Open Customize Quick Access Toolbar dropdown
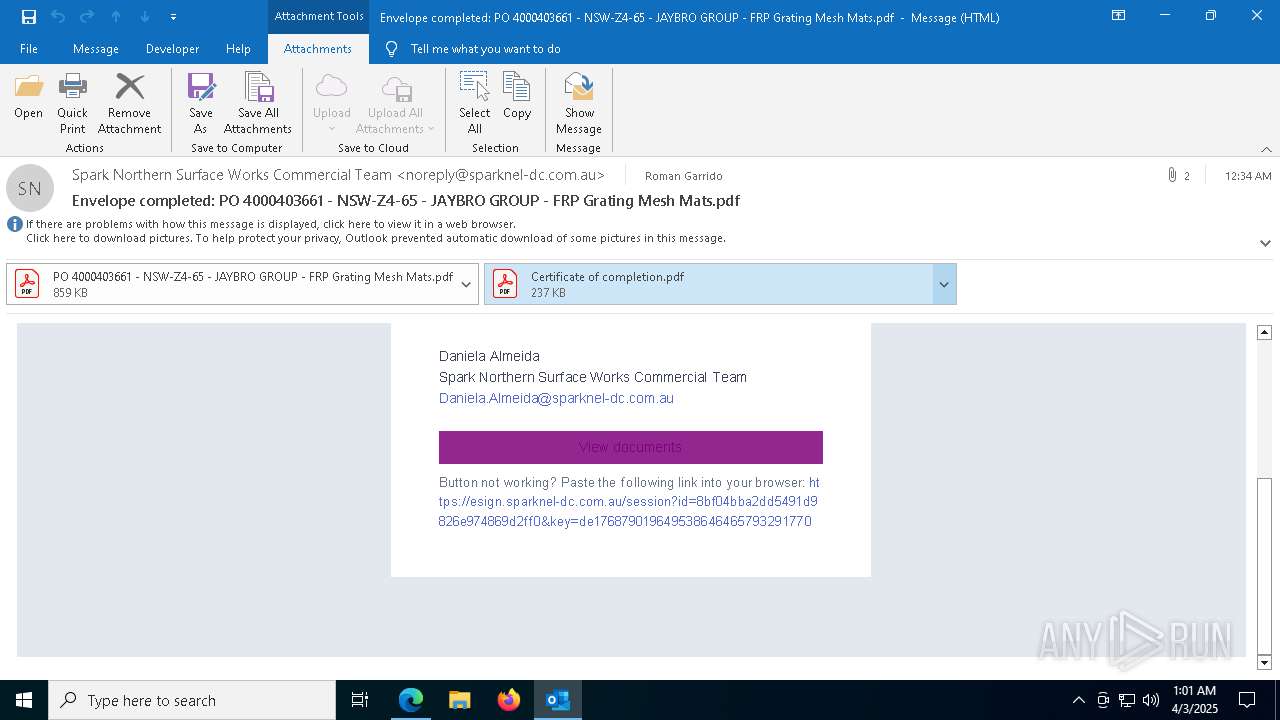Screen dimensions: 1280x720 pyautogui.click(x=173, y=17)
